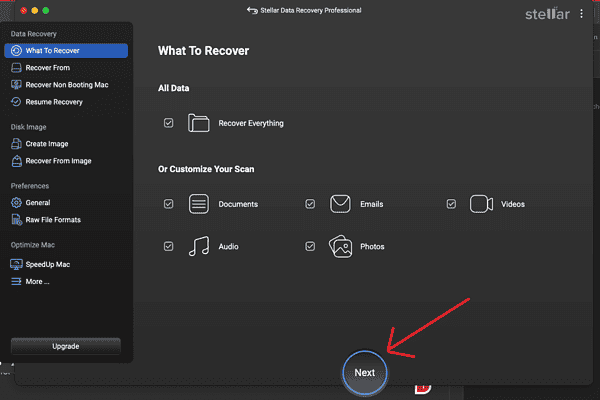Click the Recover Everything folder icon
Viewport: 600px width, 400px height.
198,123
